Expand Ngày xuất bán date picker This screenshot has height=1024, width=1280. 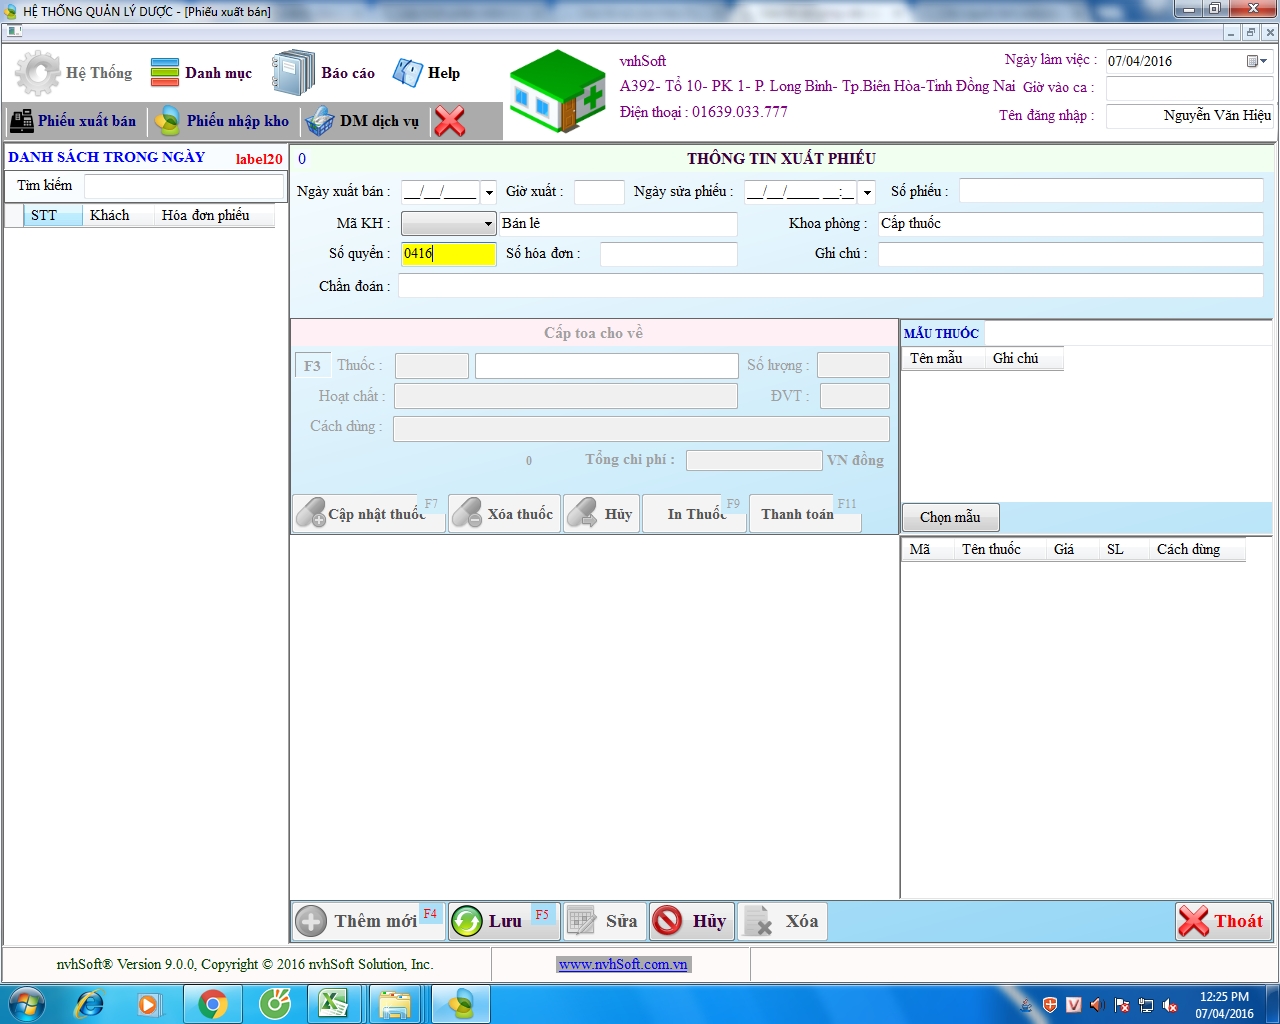pyautogui.click(x=488, y=192)
